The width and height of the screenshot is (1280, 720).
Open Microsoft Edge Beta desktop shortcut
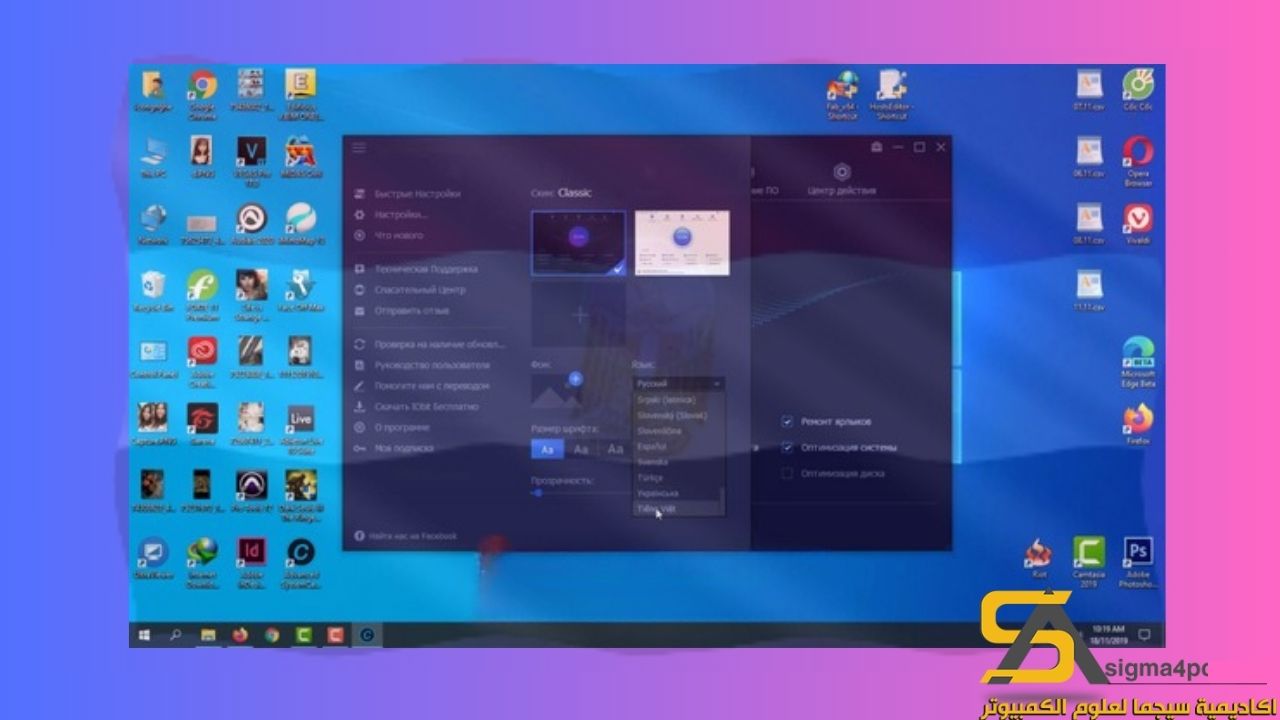coord(1138,361)
